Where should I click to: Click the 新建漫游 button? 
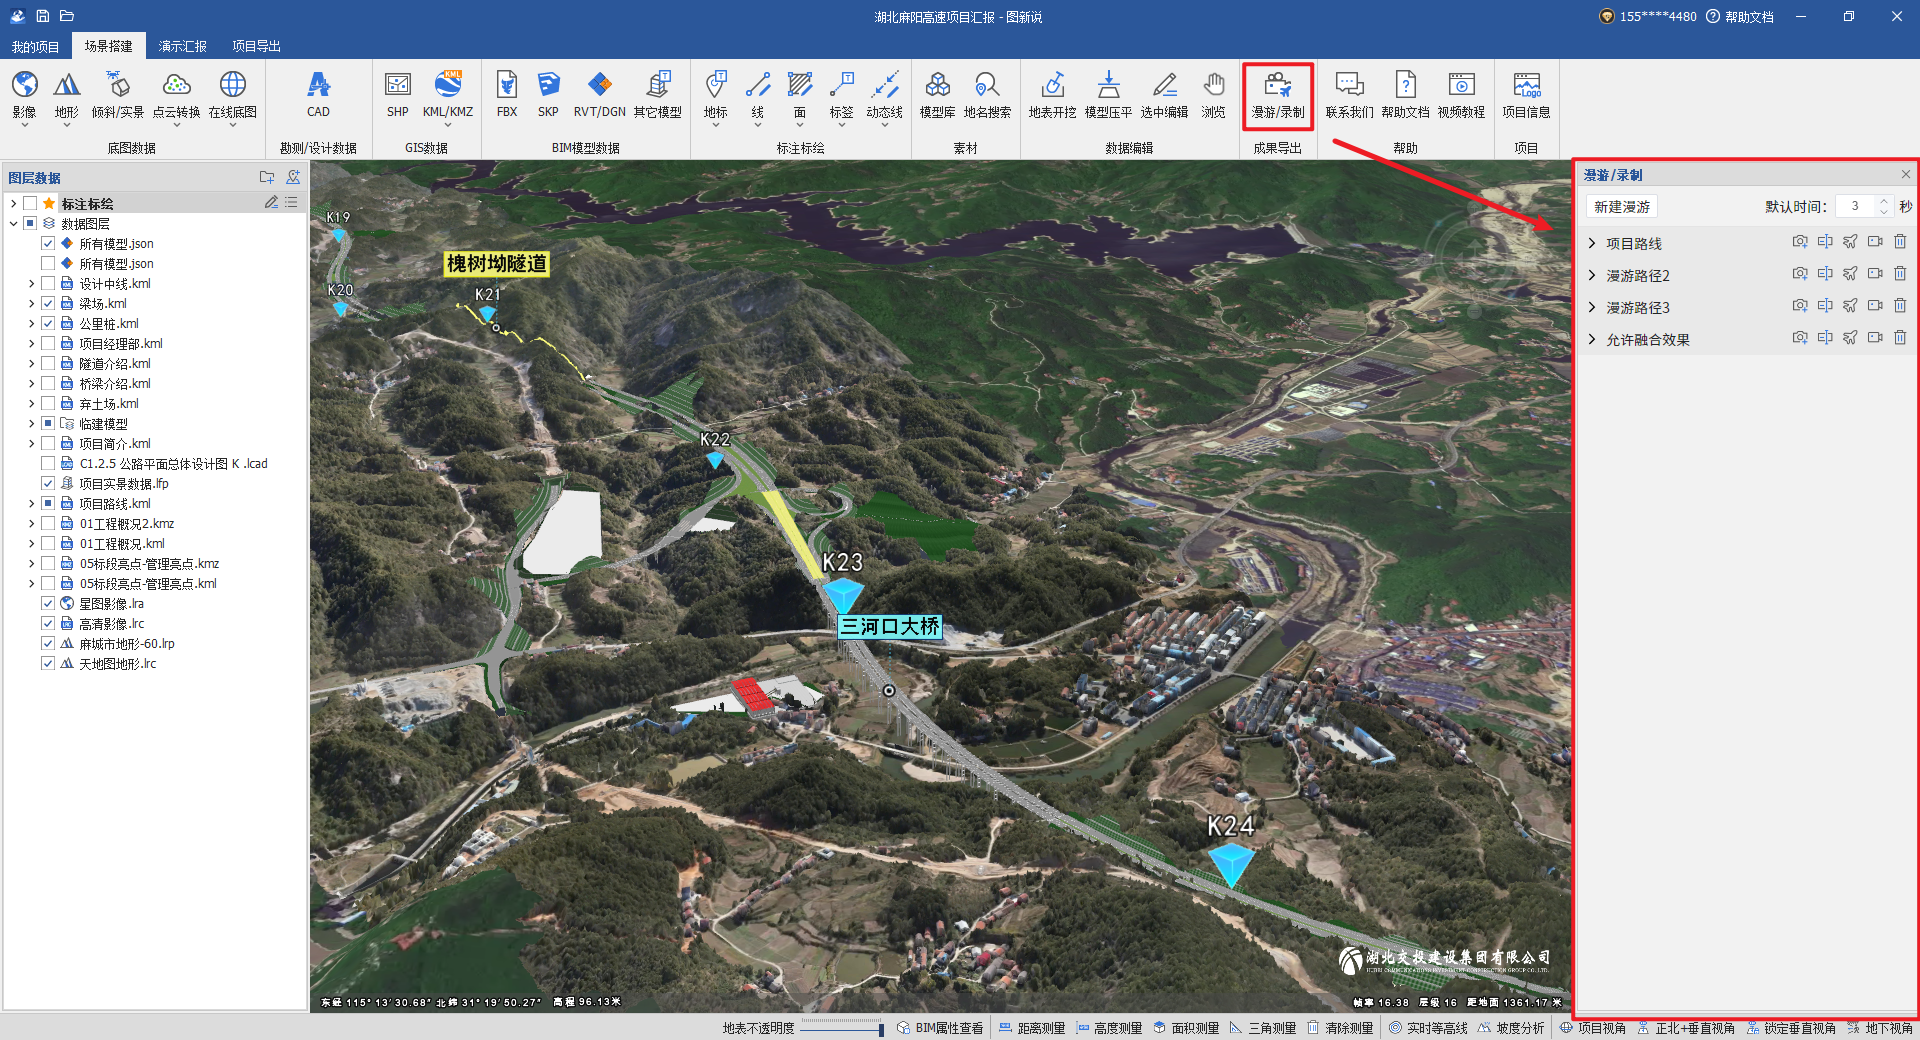[1621, 207]
